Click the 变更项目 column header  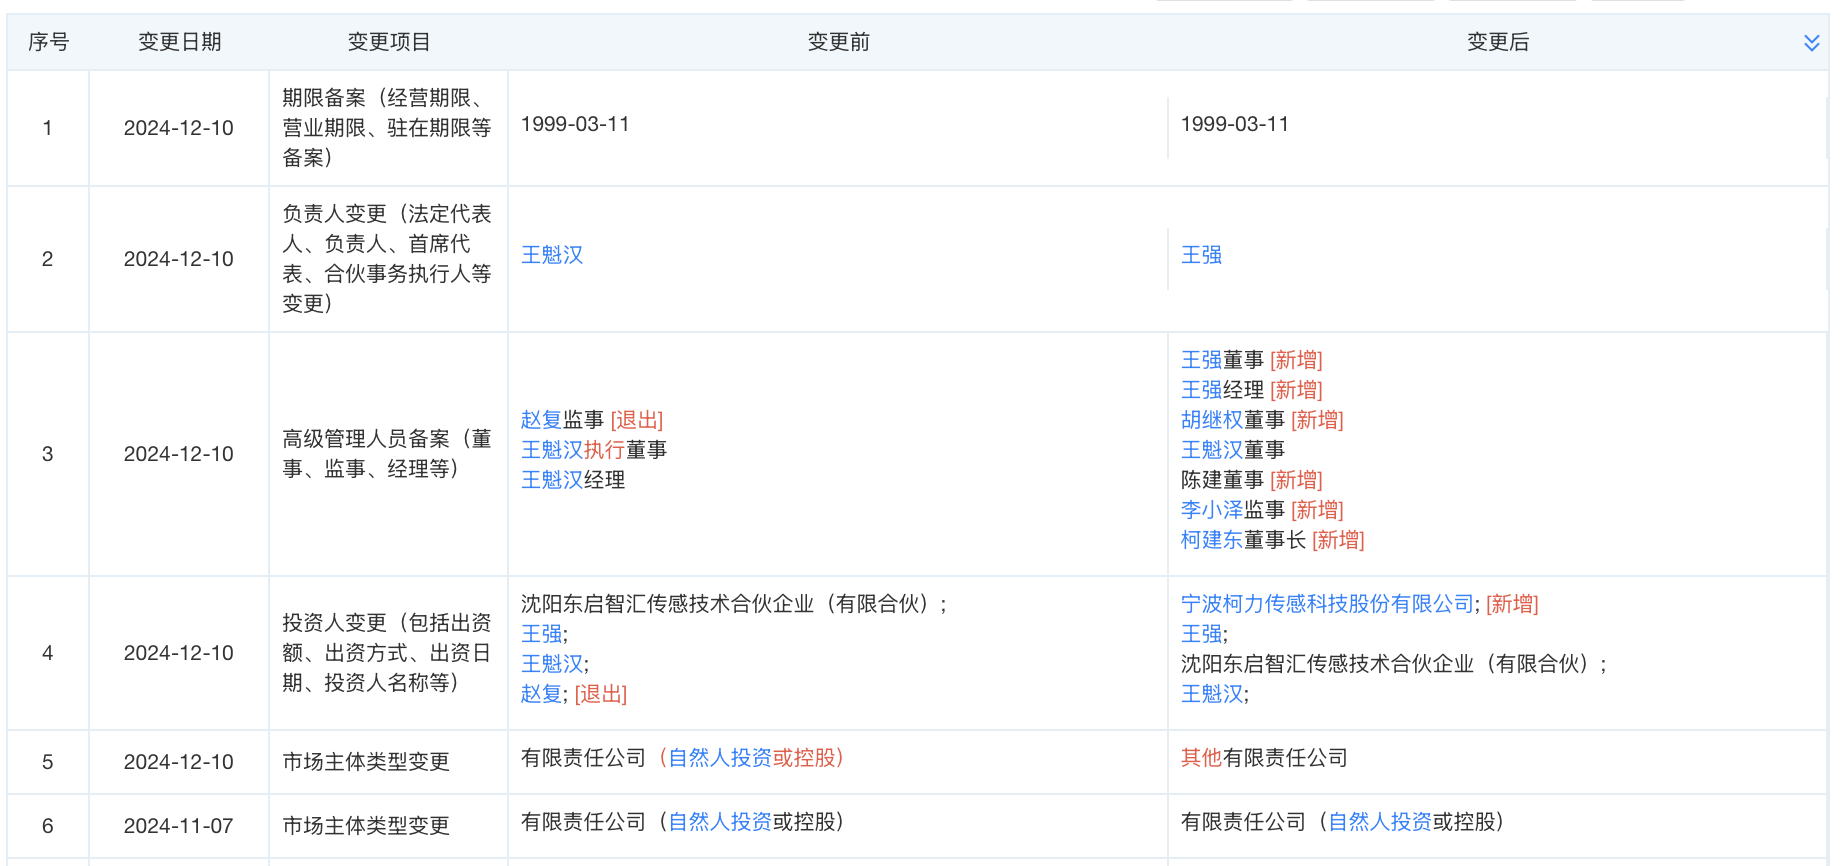click(x=388, y=42)
